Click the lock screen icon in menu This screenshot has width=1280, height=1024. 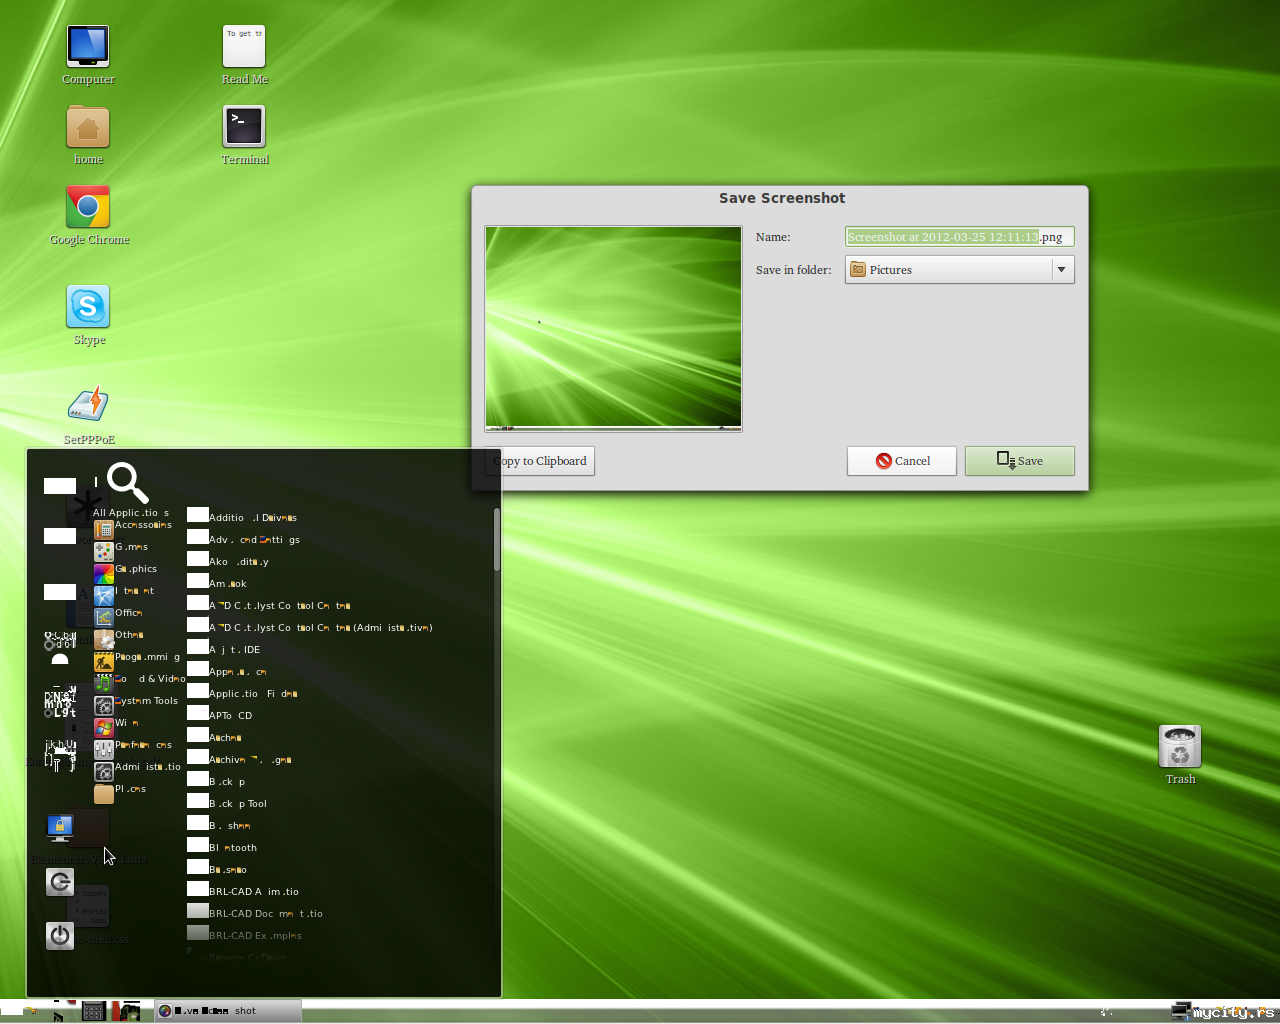point(60,827)
